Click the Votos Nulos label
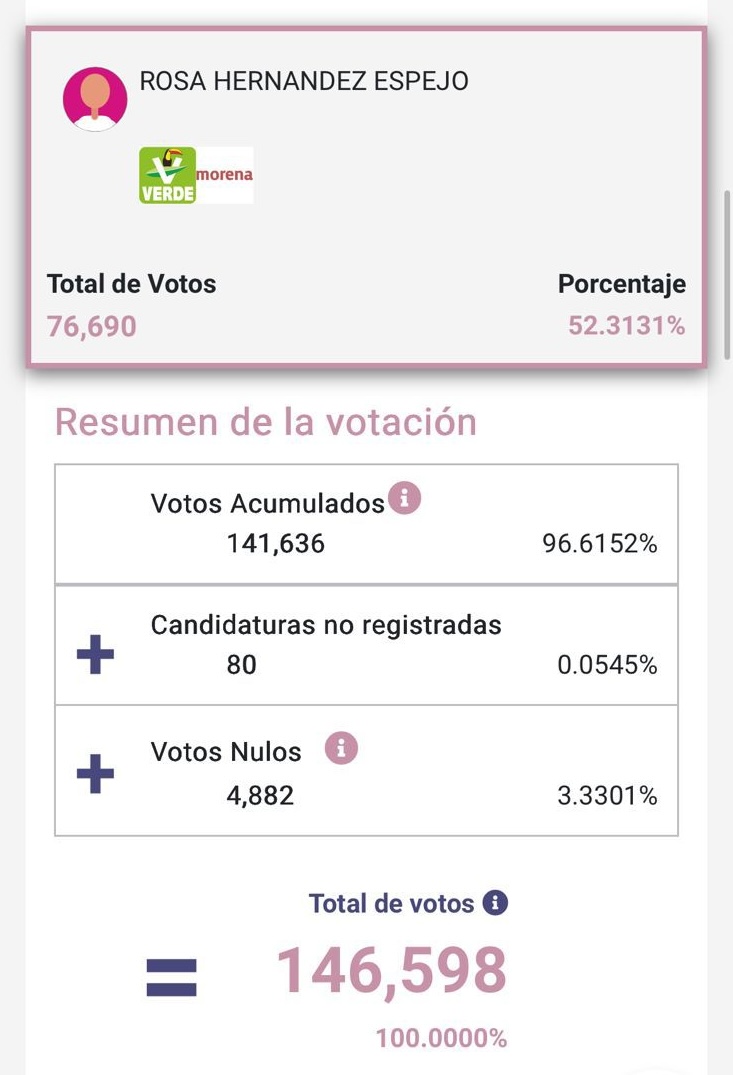Screen dimensions: 733x1075 pos(226,752)
